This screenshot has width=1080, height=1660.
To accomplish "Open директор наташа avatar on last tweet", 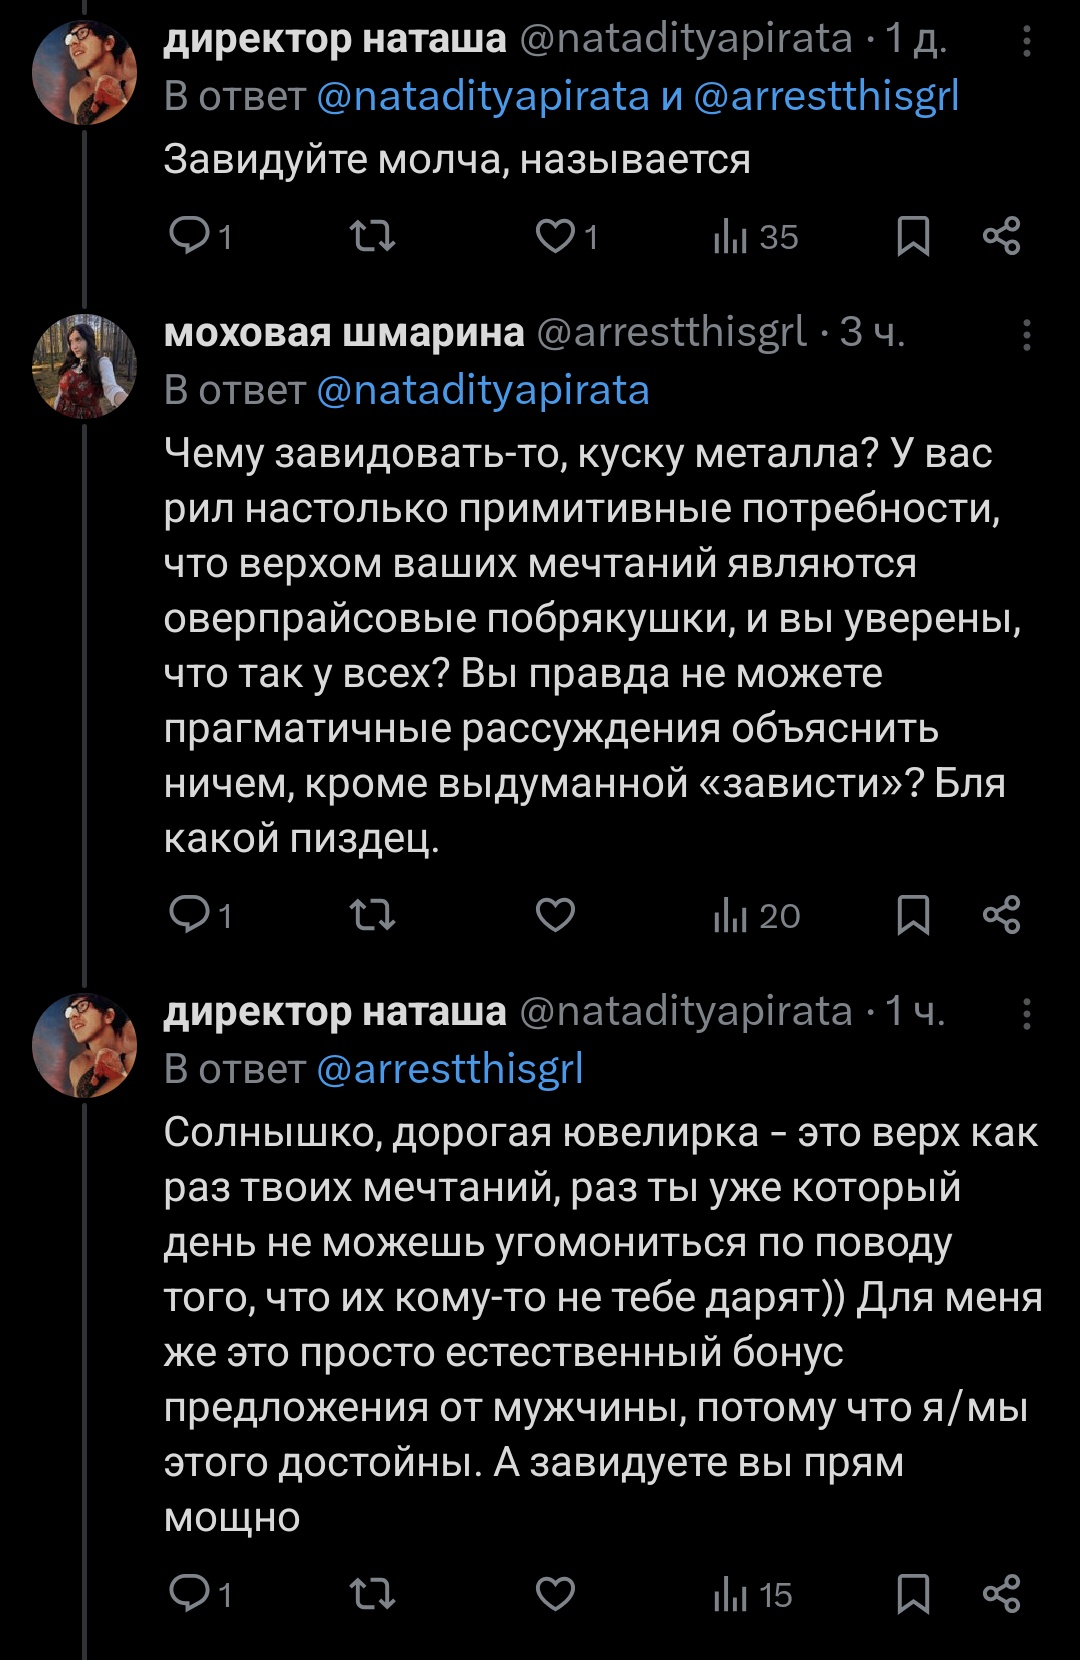I will (84, 1044).
